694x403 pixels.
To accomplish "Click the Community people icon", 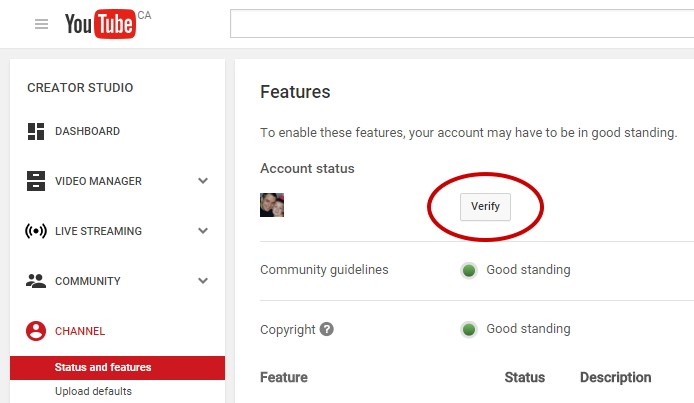I will (36, 281).
